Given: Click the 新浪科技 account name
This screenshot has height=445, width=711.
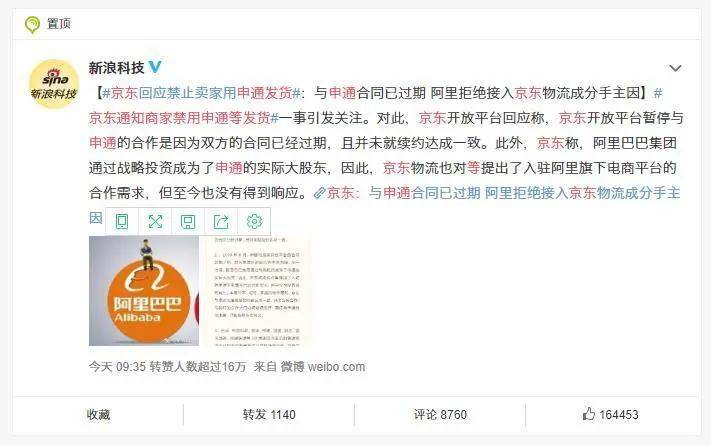Looking at the screenshot, I should click(116, 68).
